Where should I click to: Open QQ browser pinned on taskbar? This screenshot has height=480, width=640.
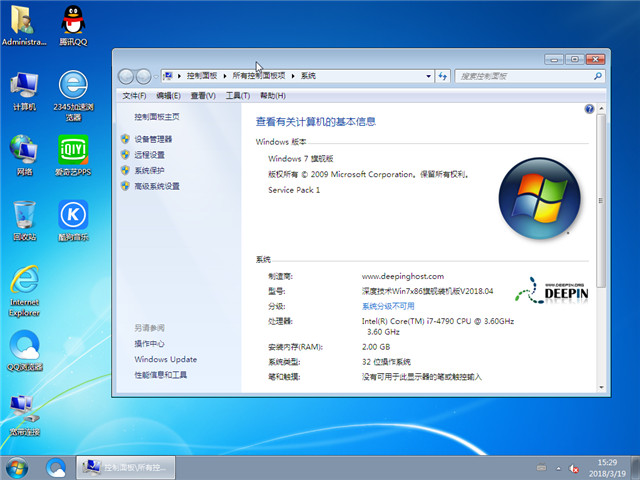56,468
